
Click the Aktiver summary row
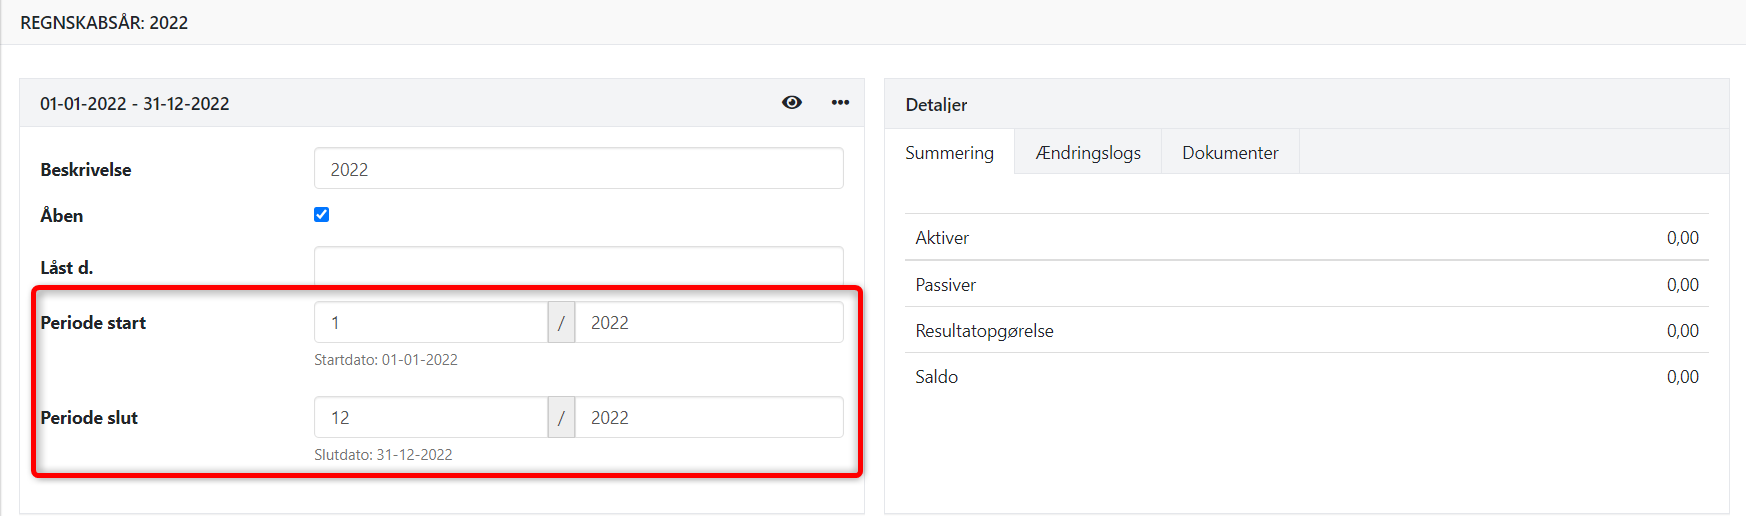pyautogui.click(x=1306, y=238)
